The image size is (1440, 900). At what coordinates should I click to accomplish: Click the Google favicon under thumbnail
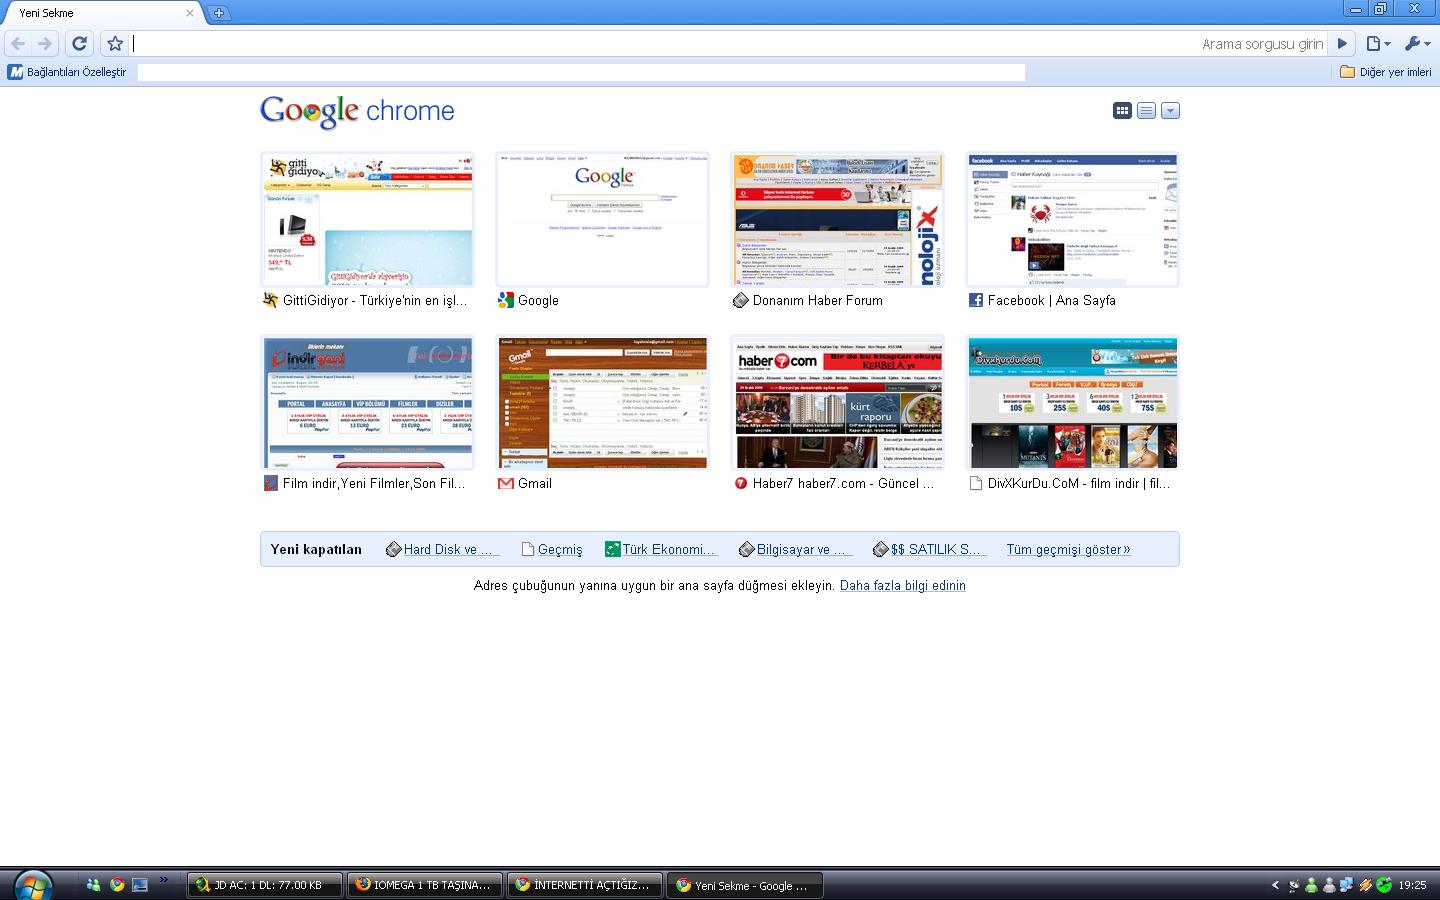point(505,300)
